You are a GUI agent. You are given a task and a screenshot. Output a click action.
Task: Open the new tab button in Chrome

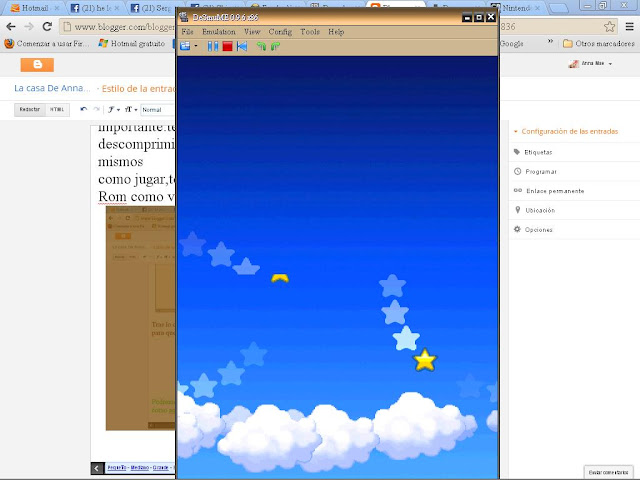click(559, 8)
